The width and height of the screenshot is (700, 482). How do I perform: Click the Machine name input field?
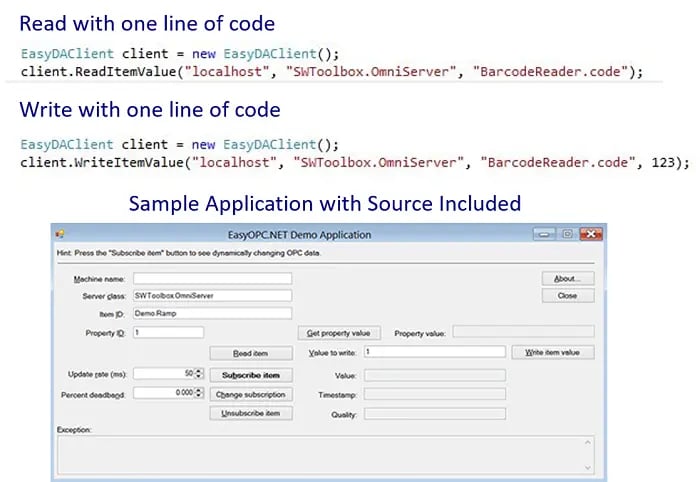pyautogui.click(x=212, y=279)
